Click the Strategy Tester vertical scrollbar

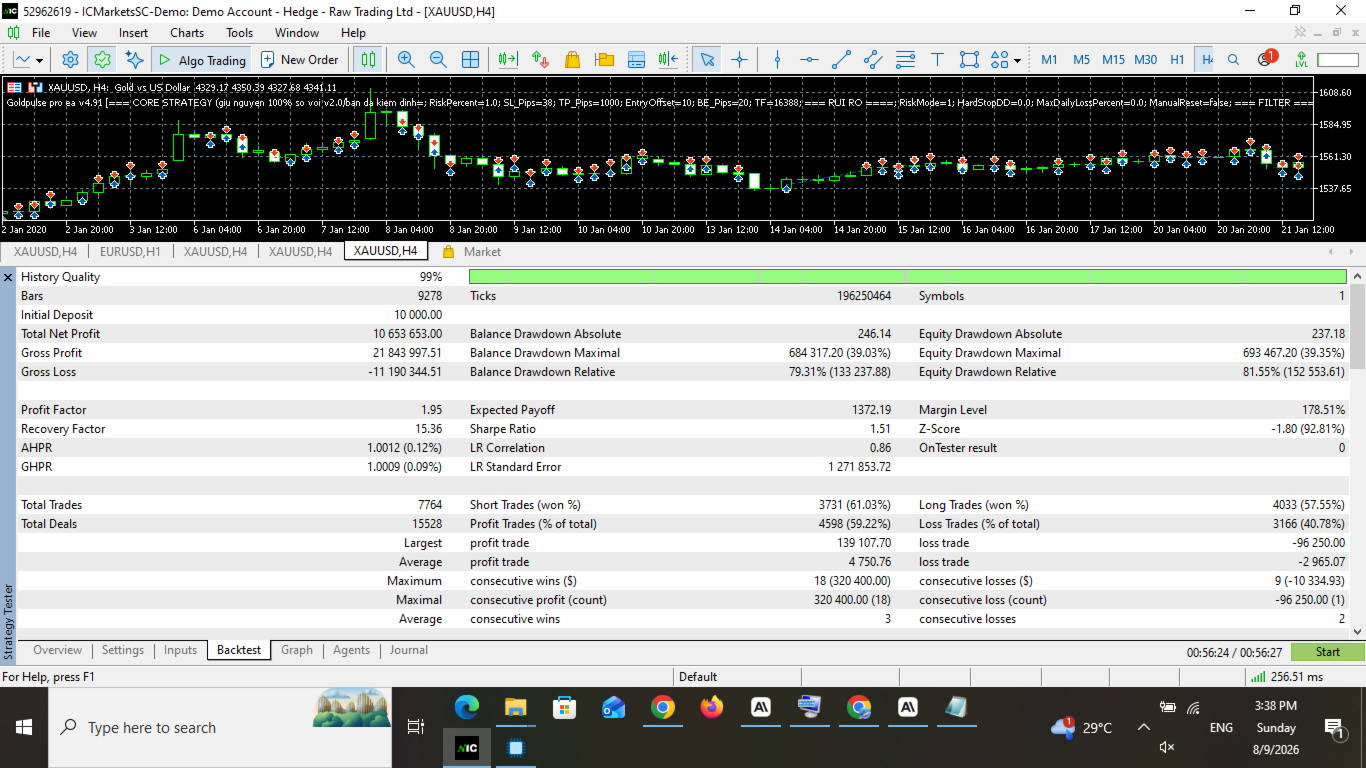(x=1357, y=452)
